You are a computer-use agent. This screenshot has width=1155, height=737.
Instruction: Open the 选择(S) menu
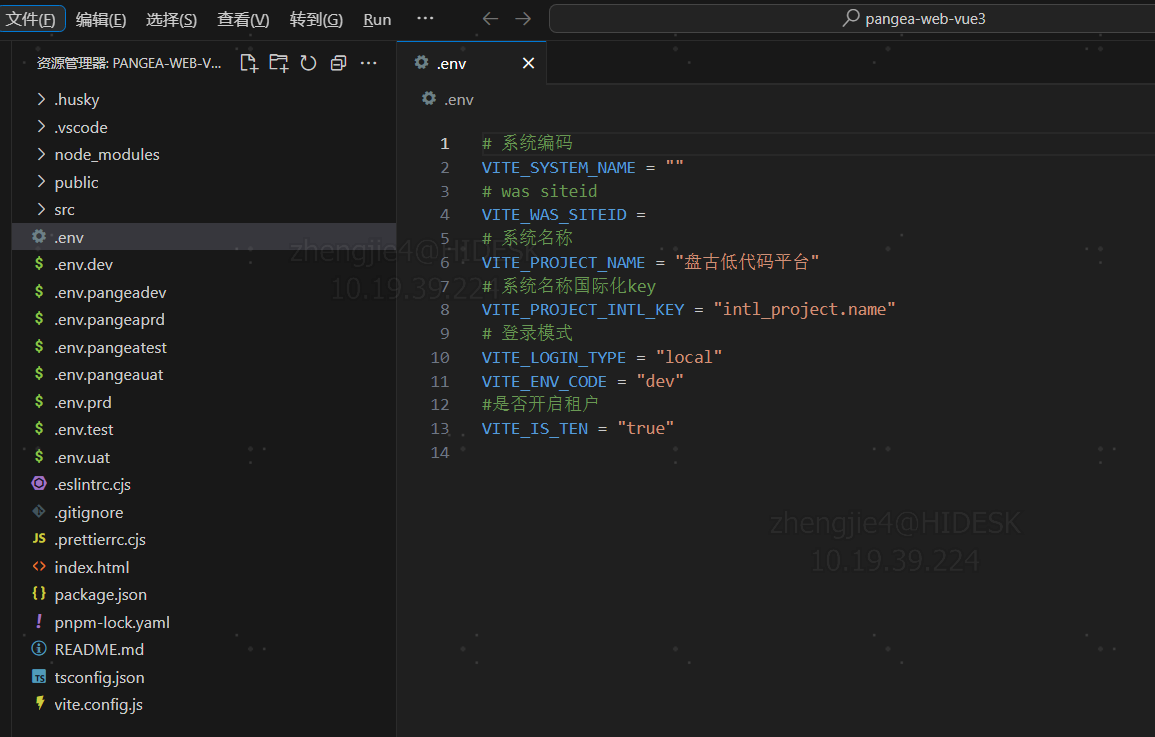(x=172, y=19)
